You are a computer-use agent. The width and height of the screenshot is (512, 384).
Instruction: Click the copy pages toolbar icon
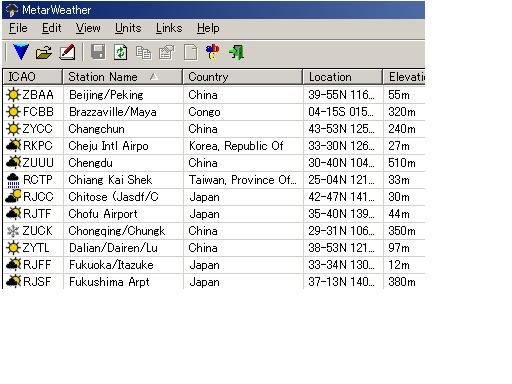click(x=144, y=53)
